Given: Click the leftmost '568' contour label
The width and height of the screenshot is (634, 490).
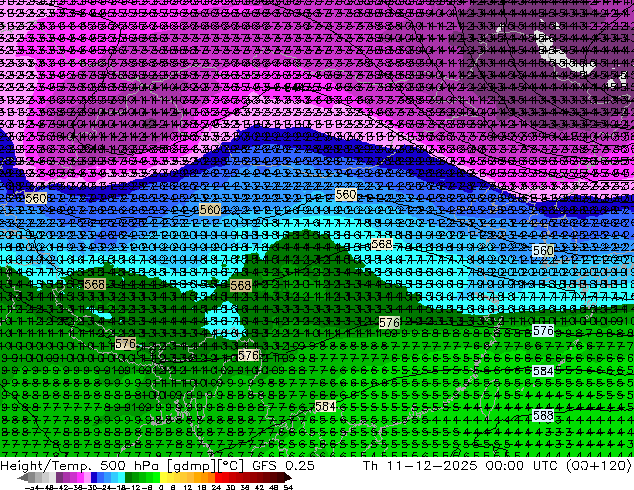Looking at the screenshot, I should click(95, 284).
